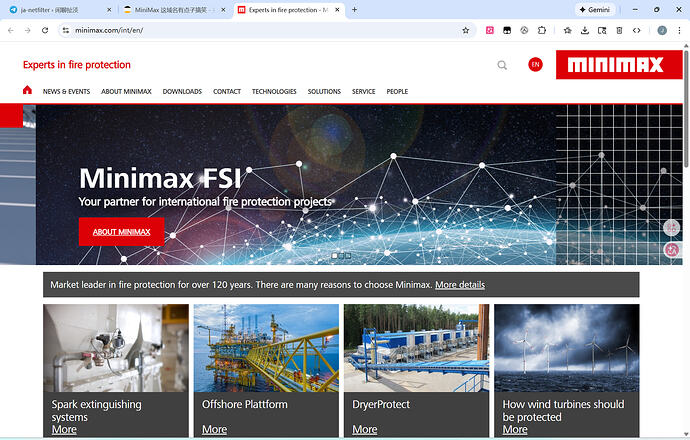
Task: Open the EN language selector
Action: pos(535,65)
